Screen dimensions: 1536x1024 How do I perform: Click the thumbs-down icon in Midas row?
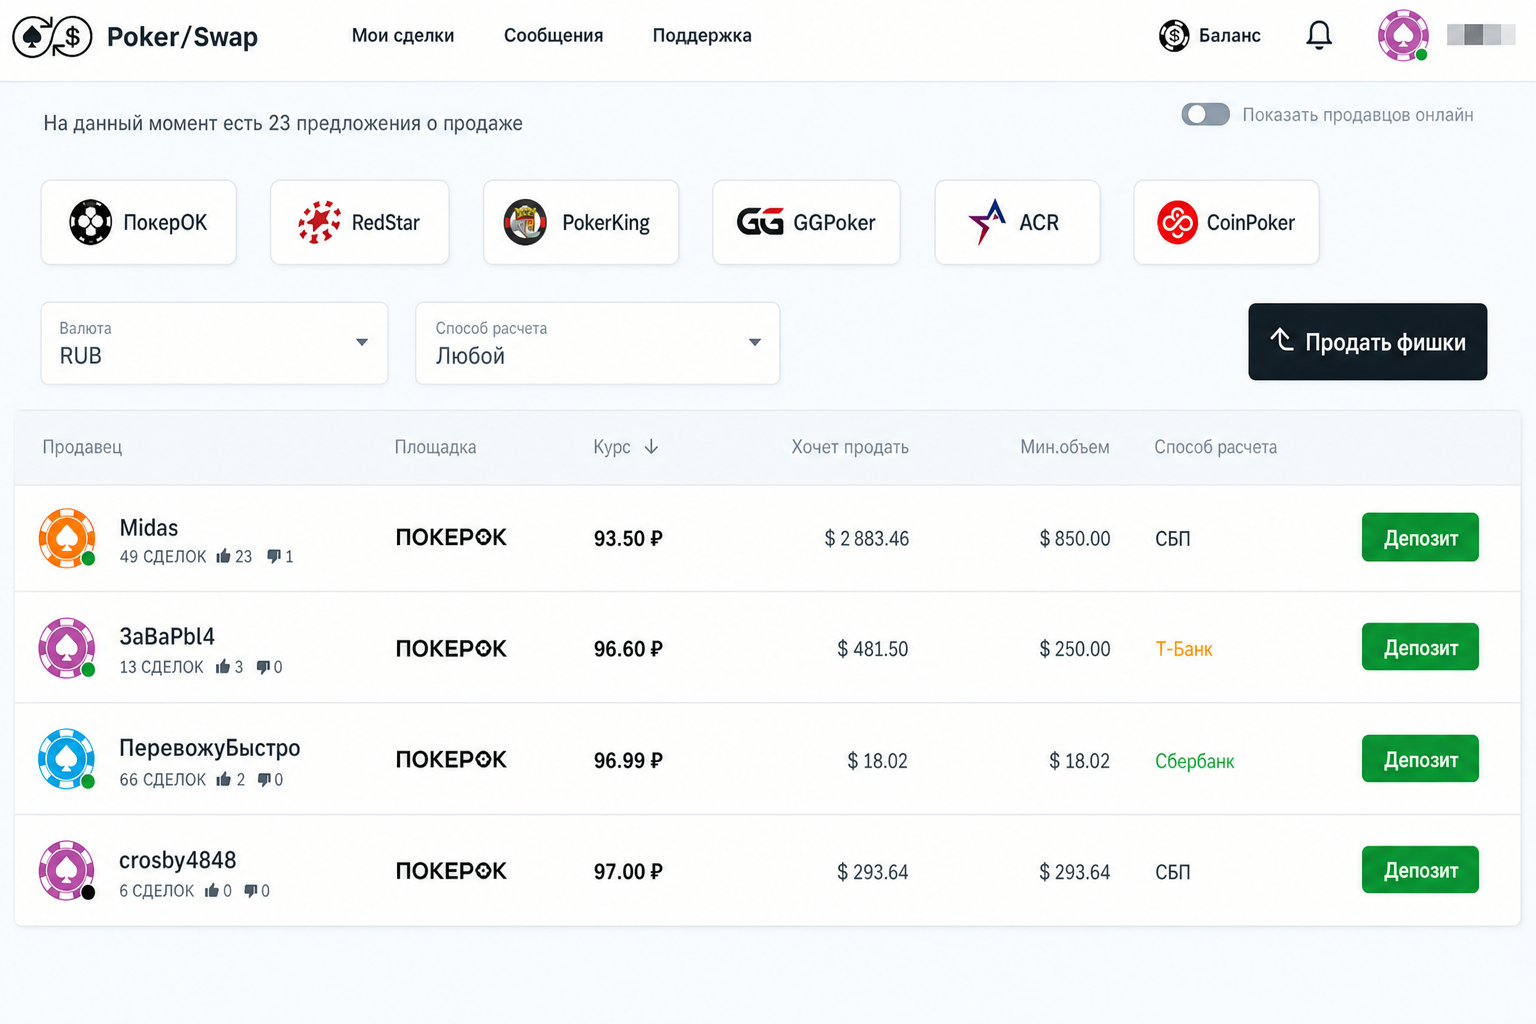point(274,556)
